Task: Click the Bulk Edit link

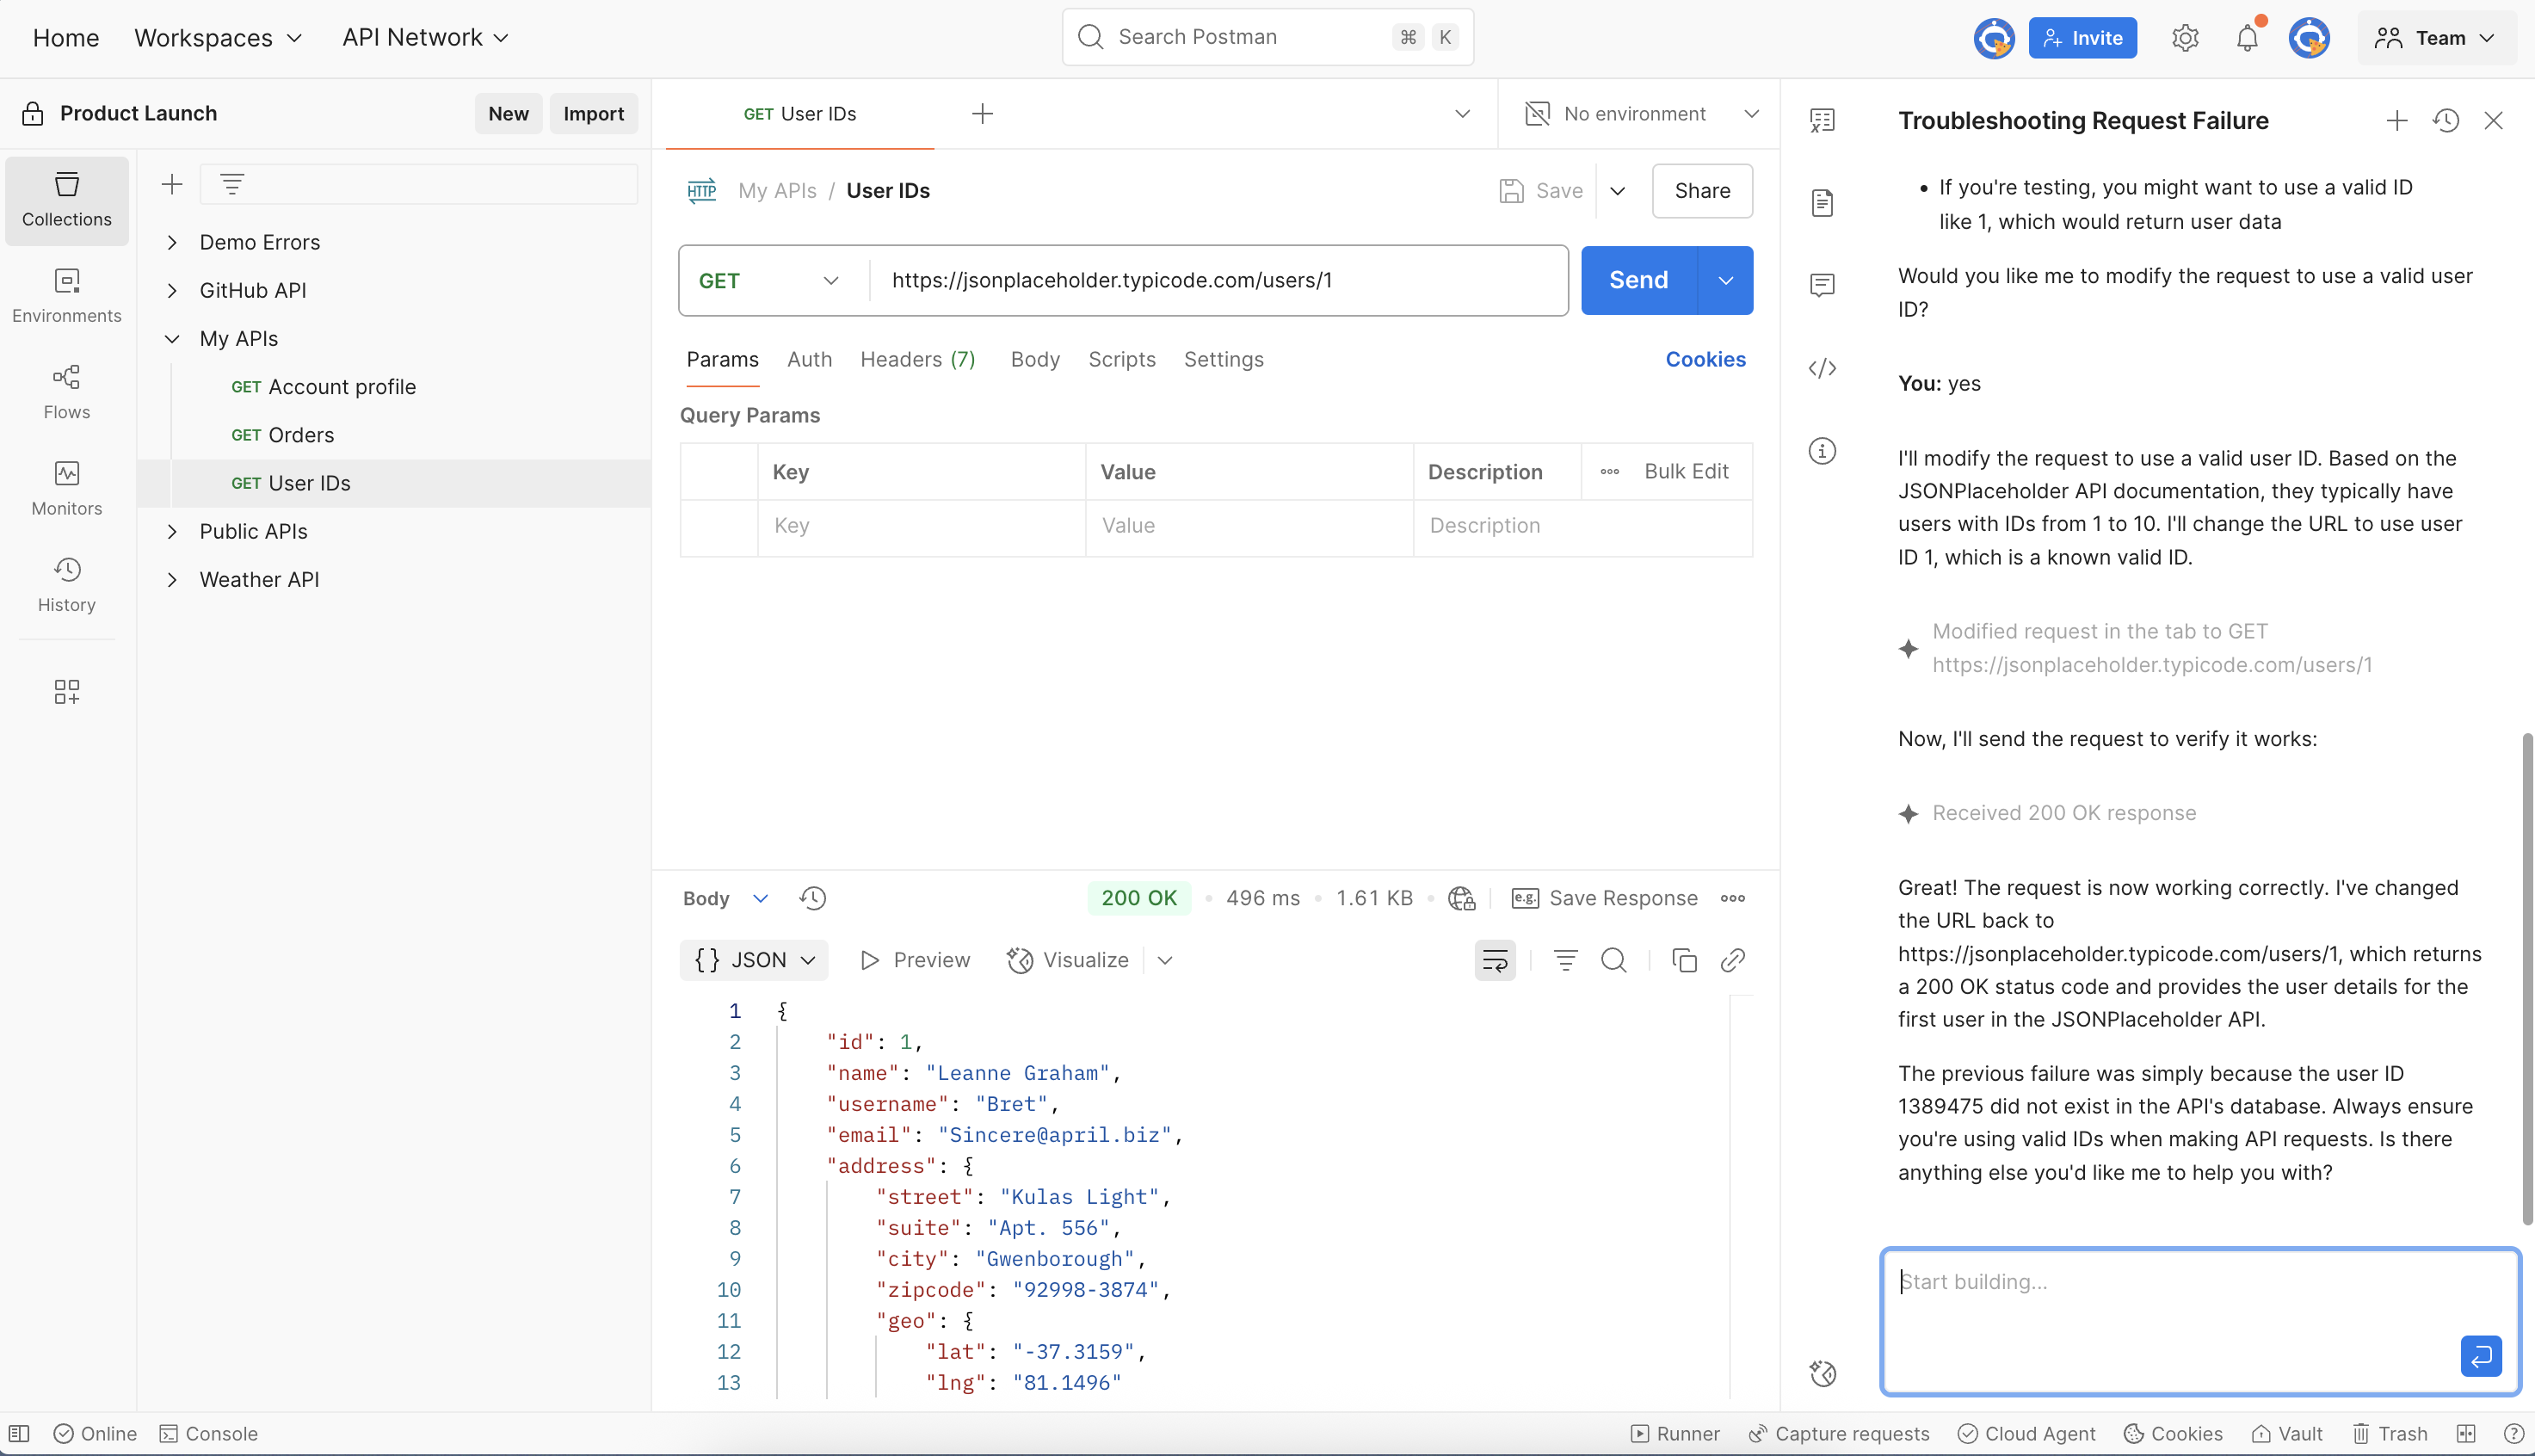Action: (x=1686, y=472)
